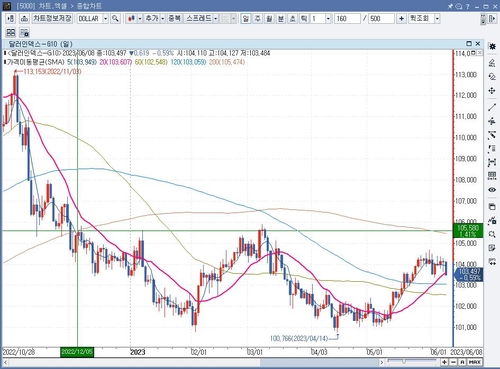Screen dimensions: 500x369
Task: Open the chart type dropdown arrow
Action: [140, 19]
